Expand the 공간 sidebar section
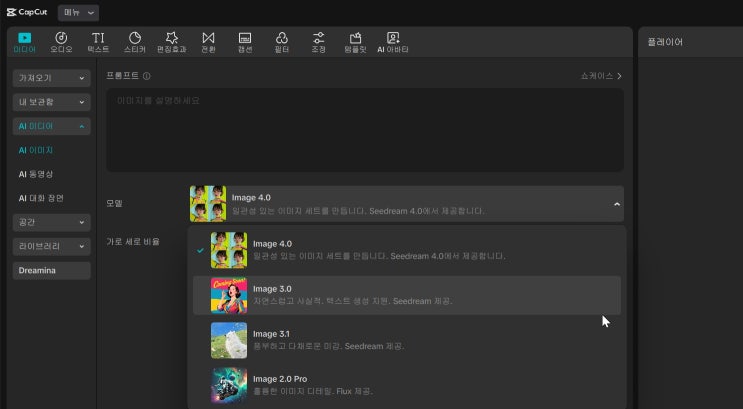Image resolution: width=743 pixels, height=409 pixels. point(51,222)
